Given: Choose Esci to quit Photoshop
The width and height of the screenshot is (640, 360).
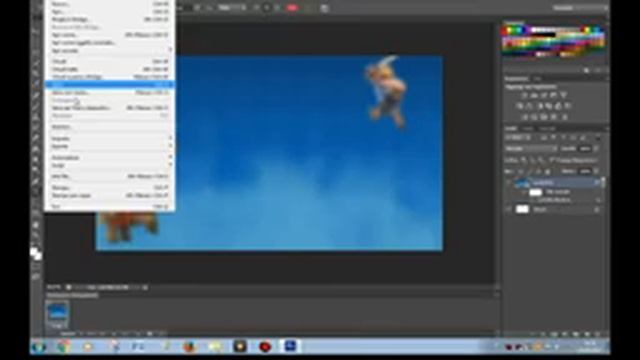Looking at the screenshot, I should (x=109, y=207).
